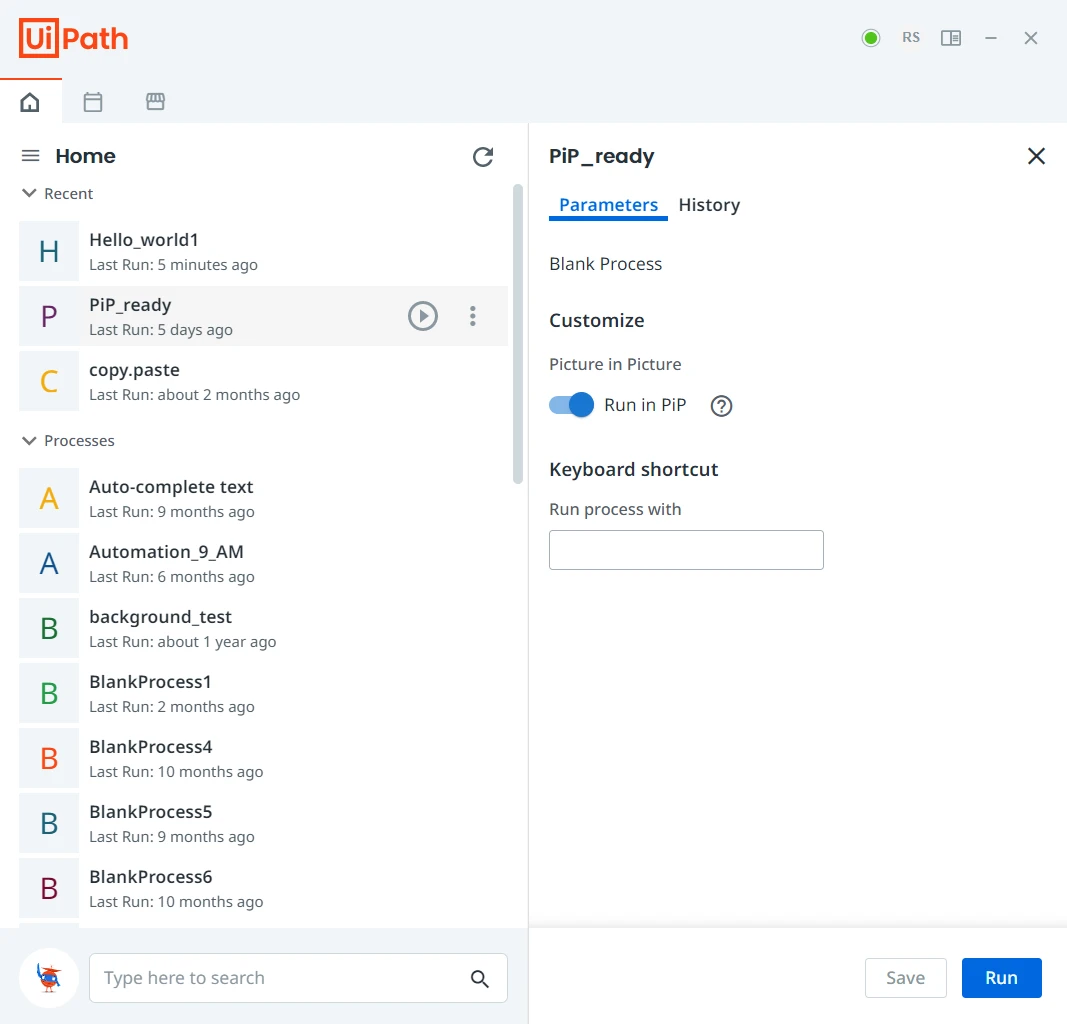
Task: Collapse the Recent section
Action: pos(29,193)
